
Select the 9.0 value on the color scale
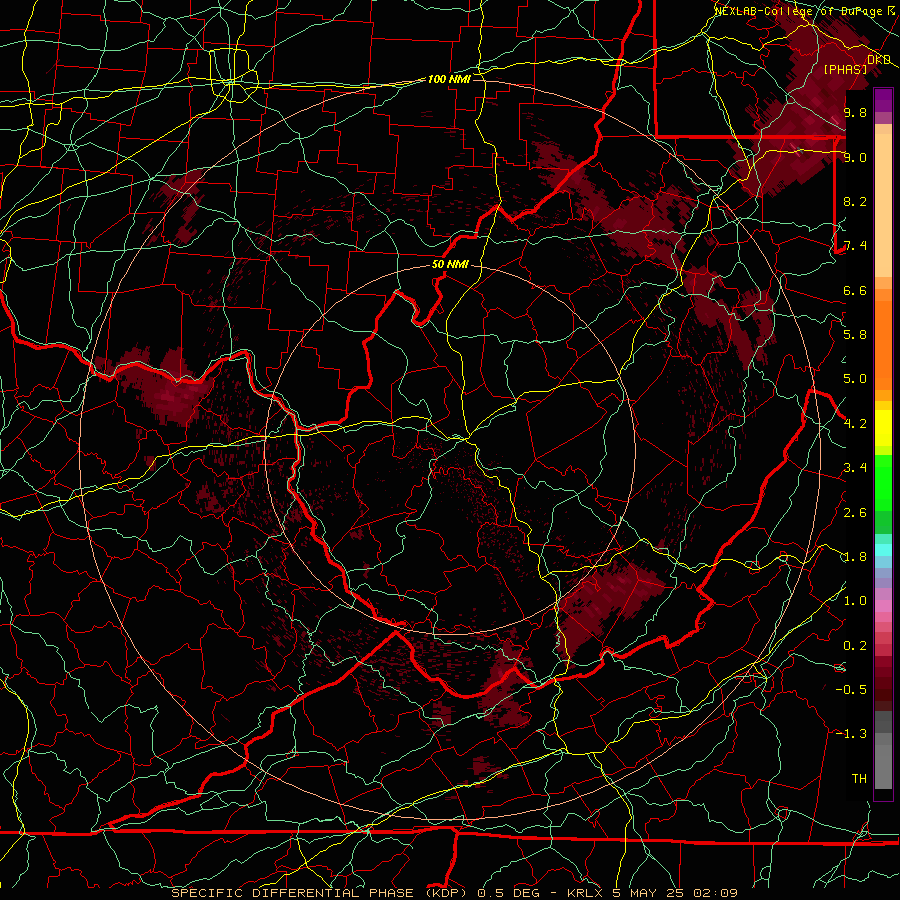[855, 157]
